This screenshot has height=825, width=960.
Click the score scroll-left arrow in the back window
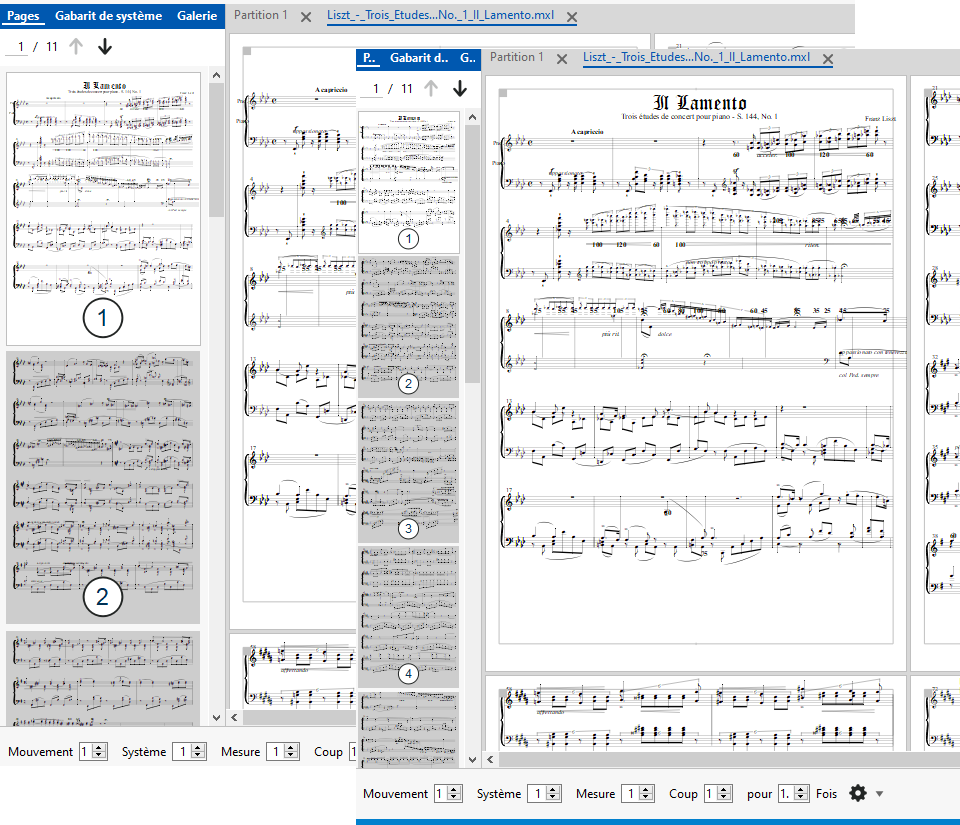pyautogui.click(x=234, y=717)
